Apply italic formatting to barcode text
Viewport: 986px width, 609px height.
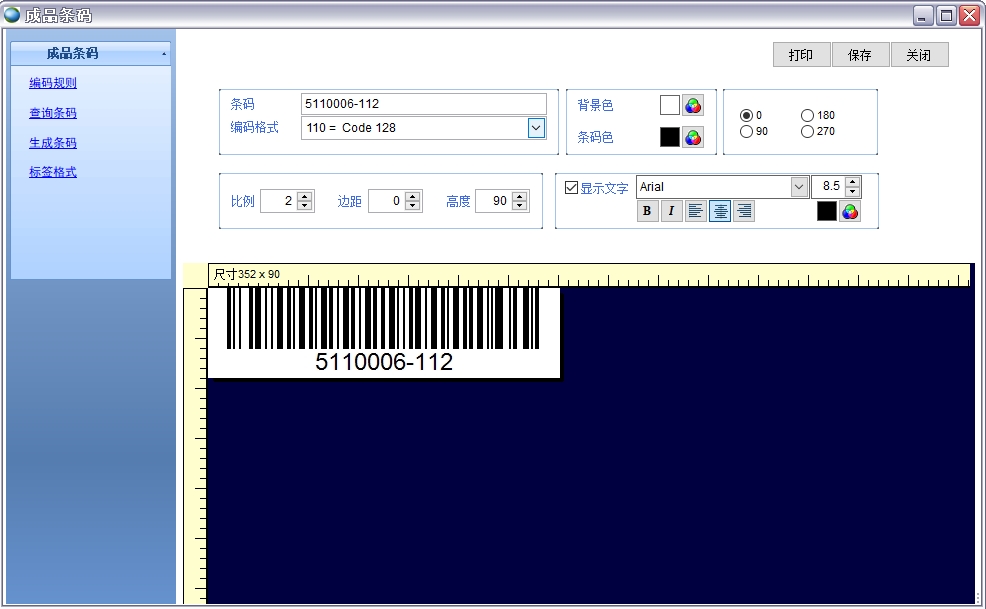[x=671, y=211]
